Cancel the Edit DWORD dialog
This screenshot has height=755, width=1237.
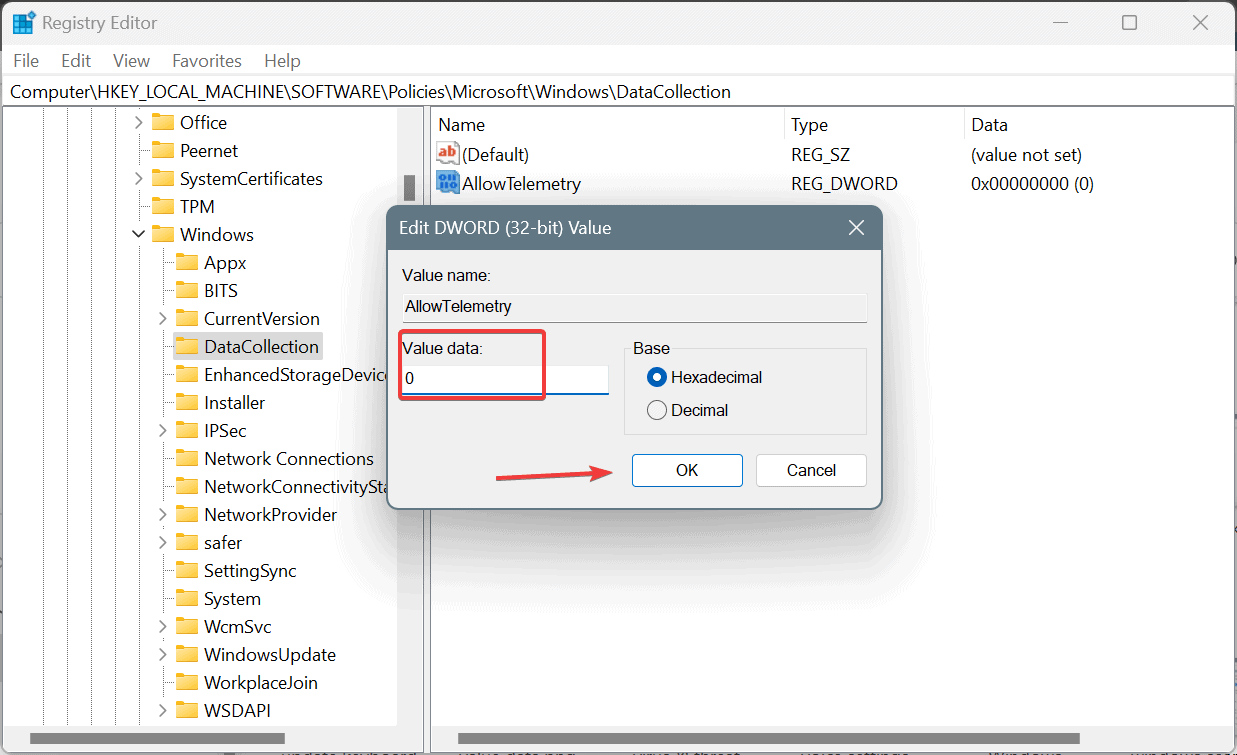tap(811, 470)
